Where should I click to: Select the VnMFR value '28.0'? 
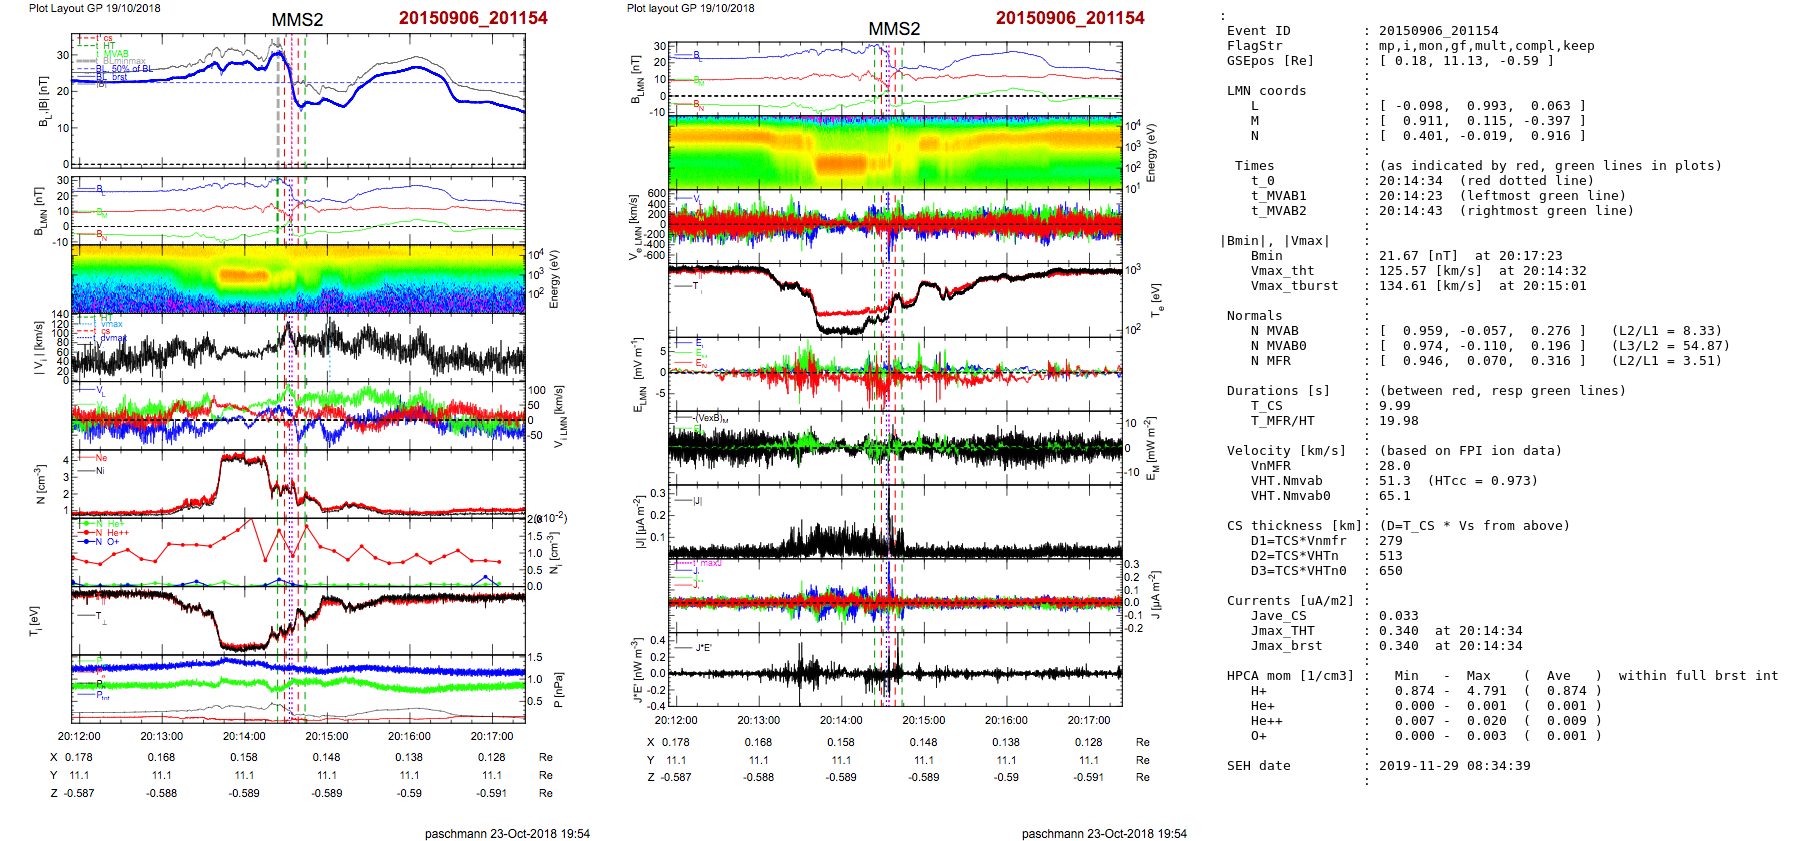pyautogui.click(x=1394, y=466)
